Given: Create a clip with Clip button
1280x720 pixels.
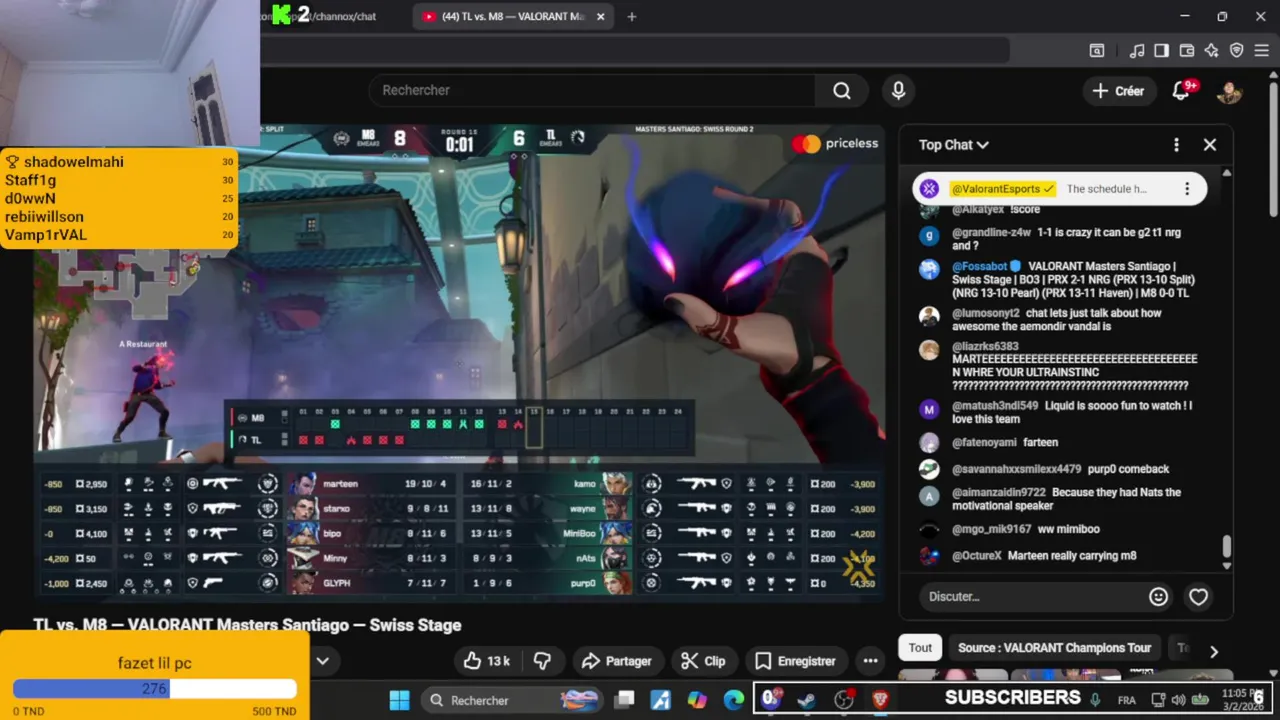Looking at the screenshot, I should [703, 661].
